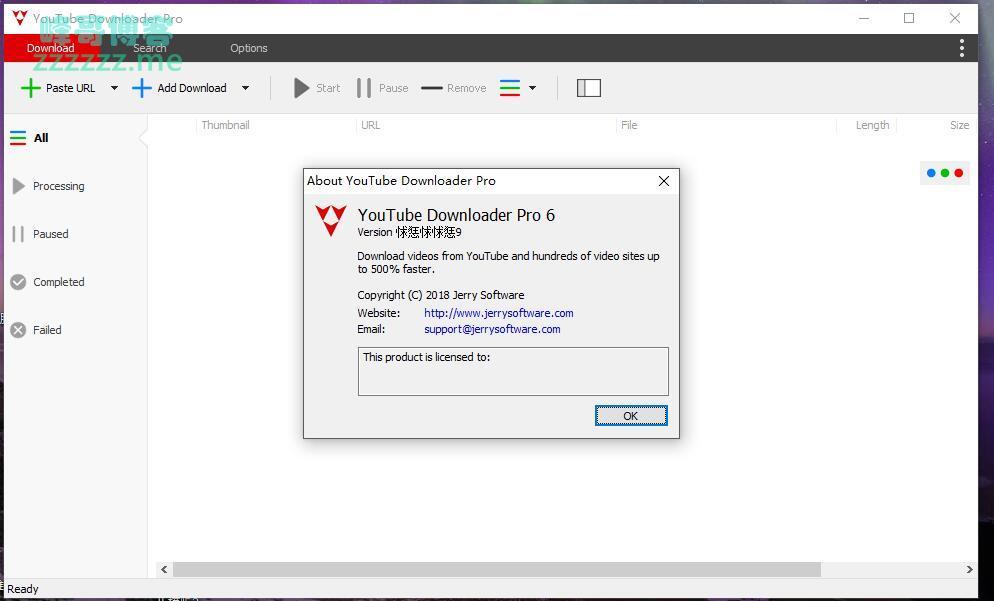The width and height of the screenshot is (994, 601).
Task: Click the three colored dots indicator
Action: click(x=945, y=173)
